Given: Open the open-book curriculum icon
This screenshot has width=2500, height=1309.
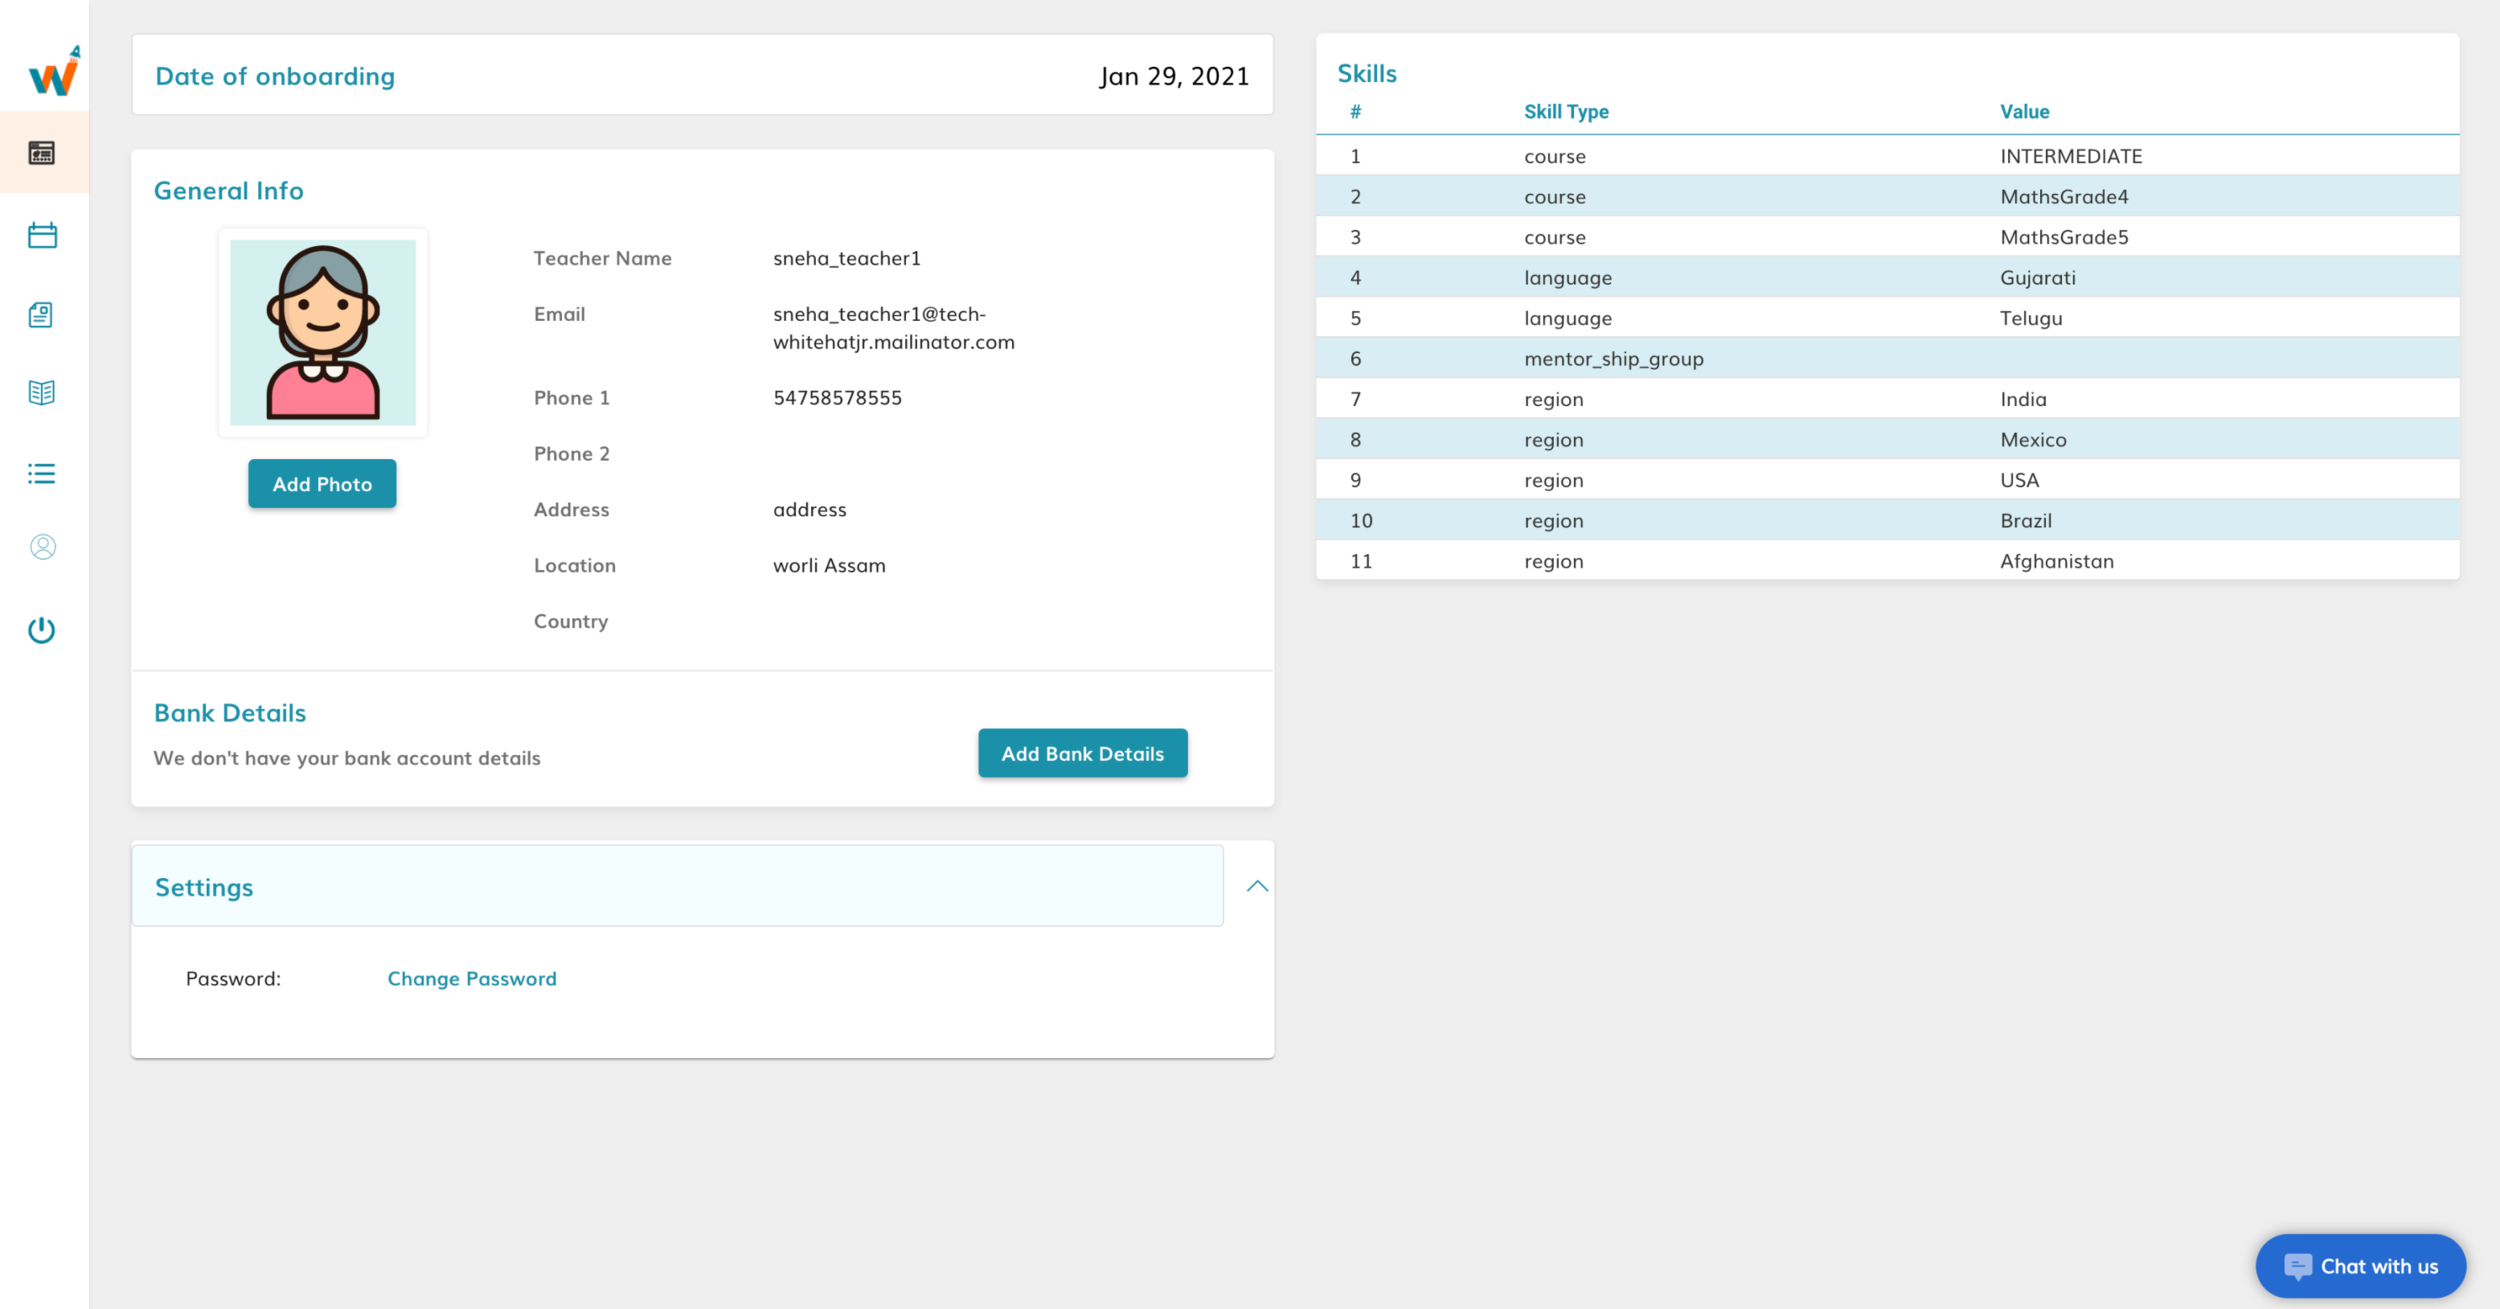Looking at the screenshot, I should pyautogui.click(x=42, y=393).
